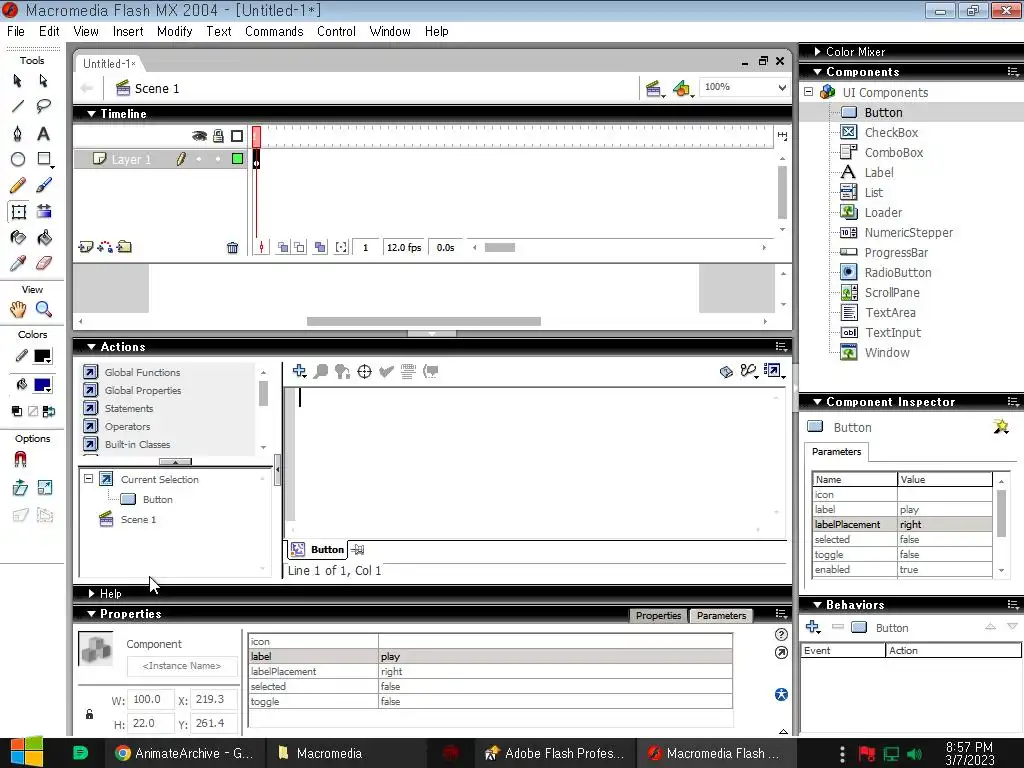This screenshot has width=1024, height=768.
Task: Select the Ink Bottle tool
Action: coord(18,238)
